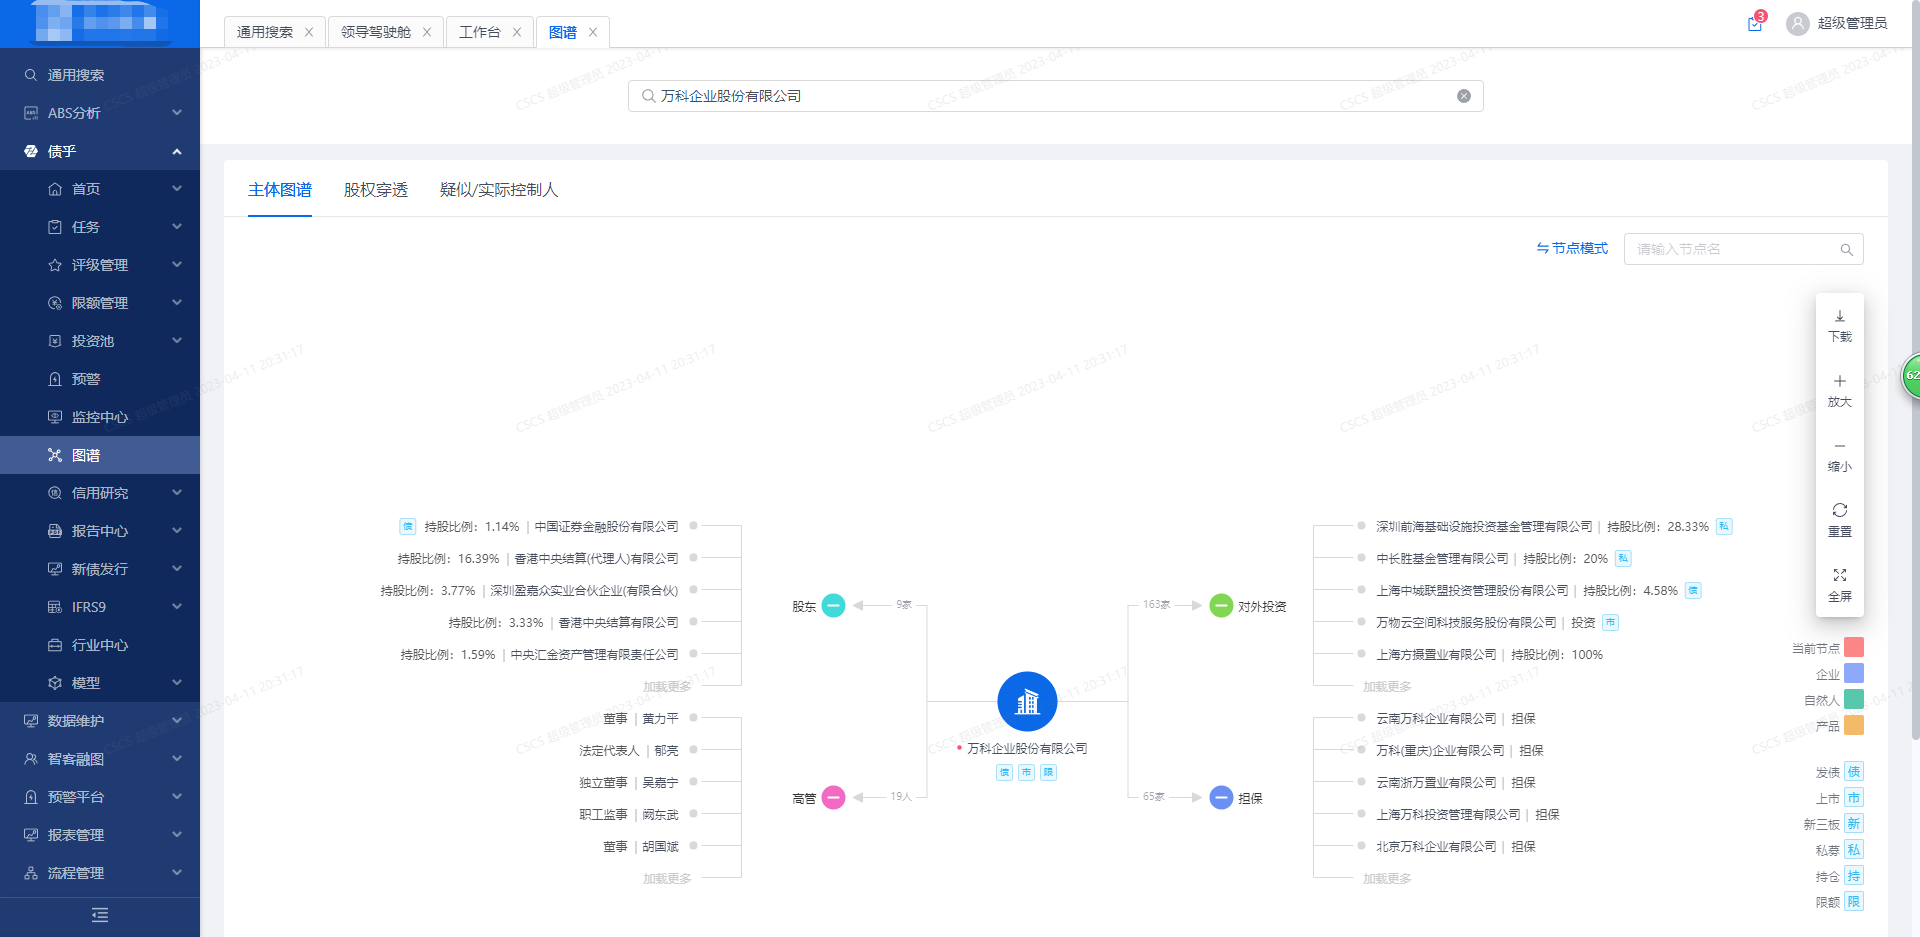Viewport: 1920px width, 937px height.
Task: Click the company search box with 万科企业股份有限公司
Action: click(x=1055, y=96)
